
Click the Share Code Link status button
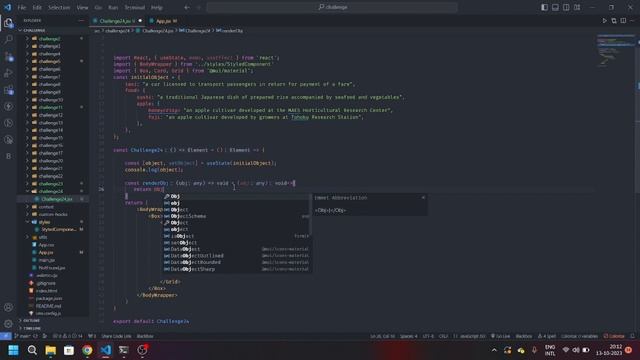[x=116, y=336]
